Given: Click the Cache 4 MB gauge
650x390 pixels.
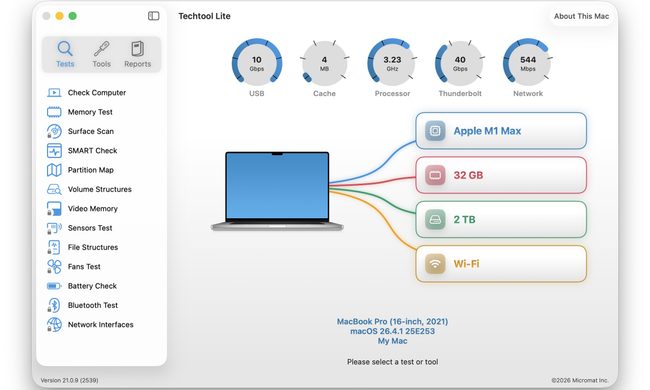Looking at the screenshot, I should (324, 63).
